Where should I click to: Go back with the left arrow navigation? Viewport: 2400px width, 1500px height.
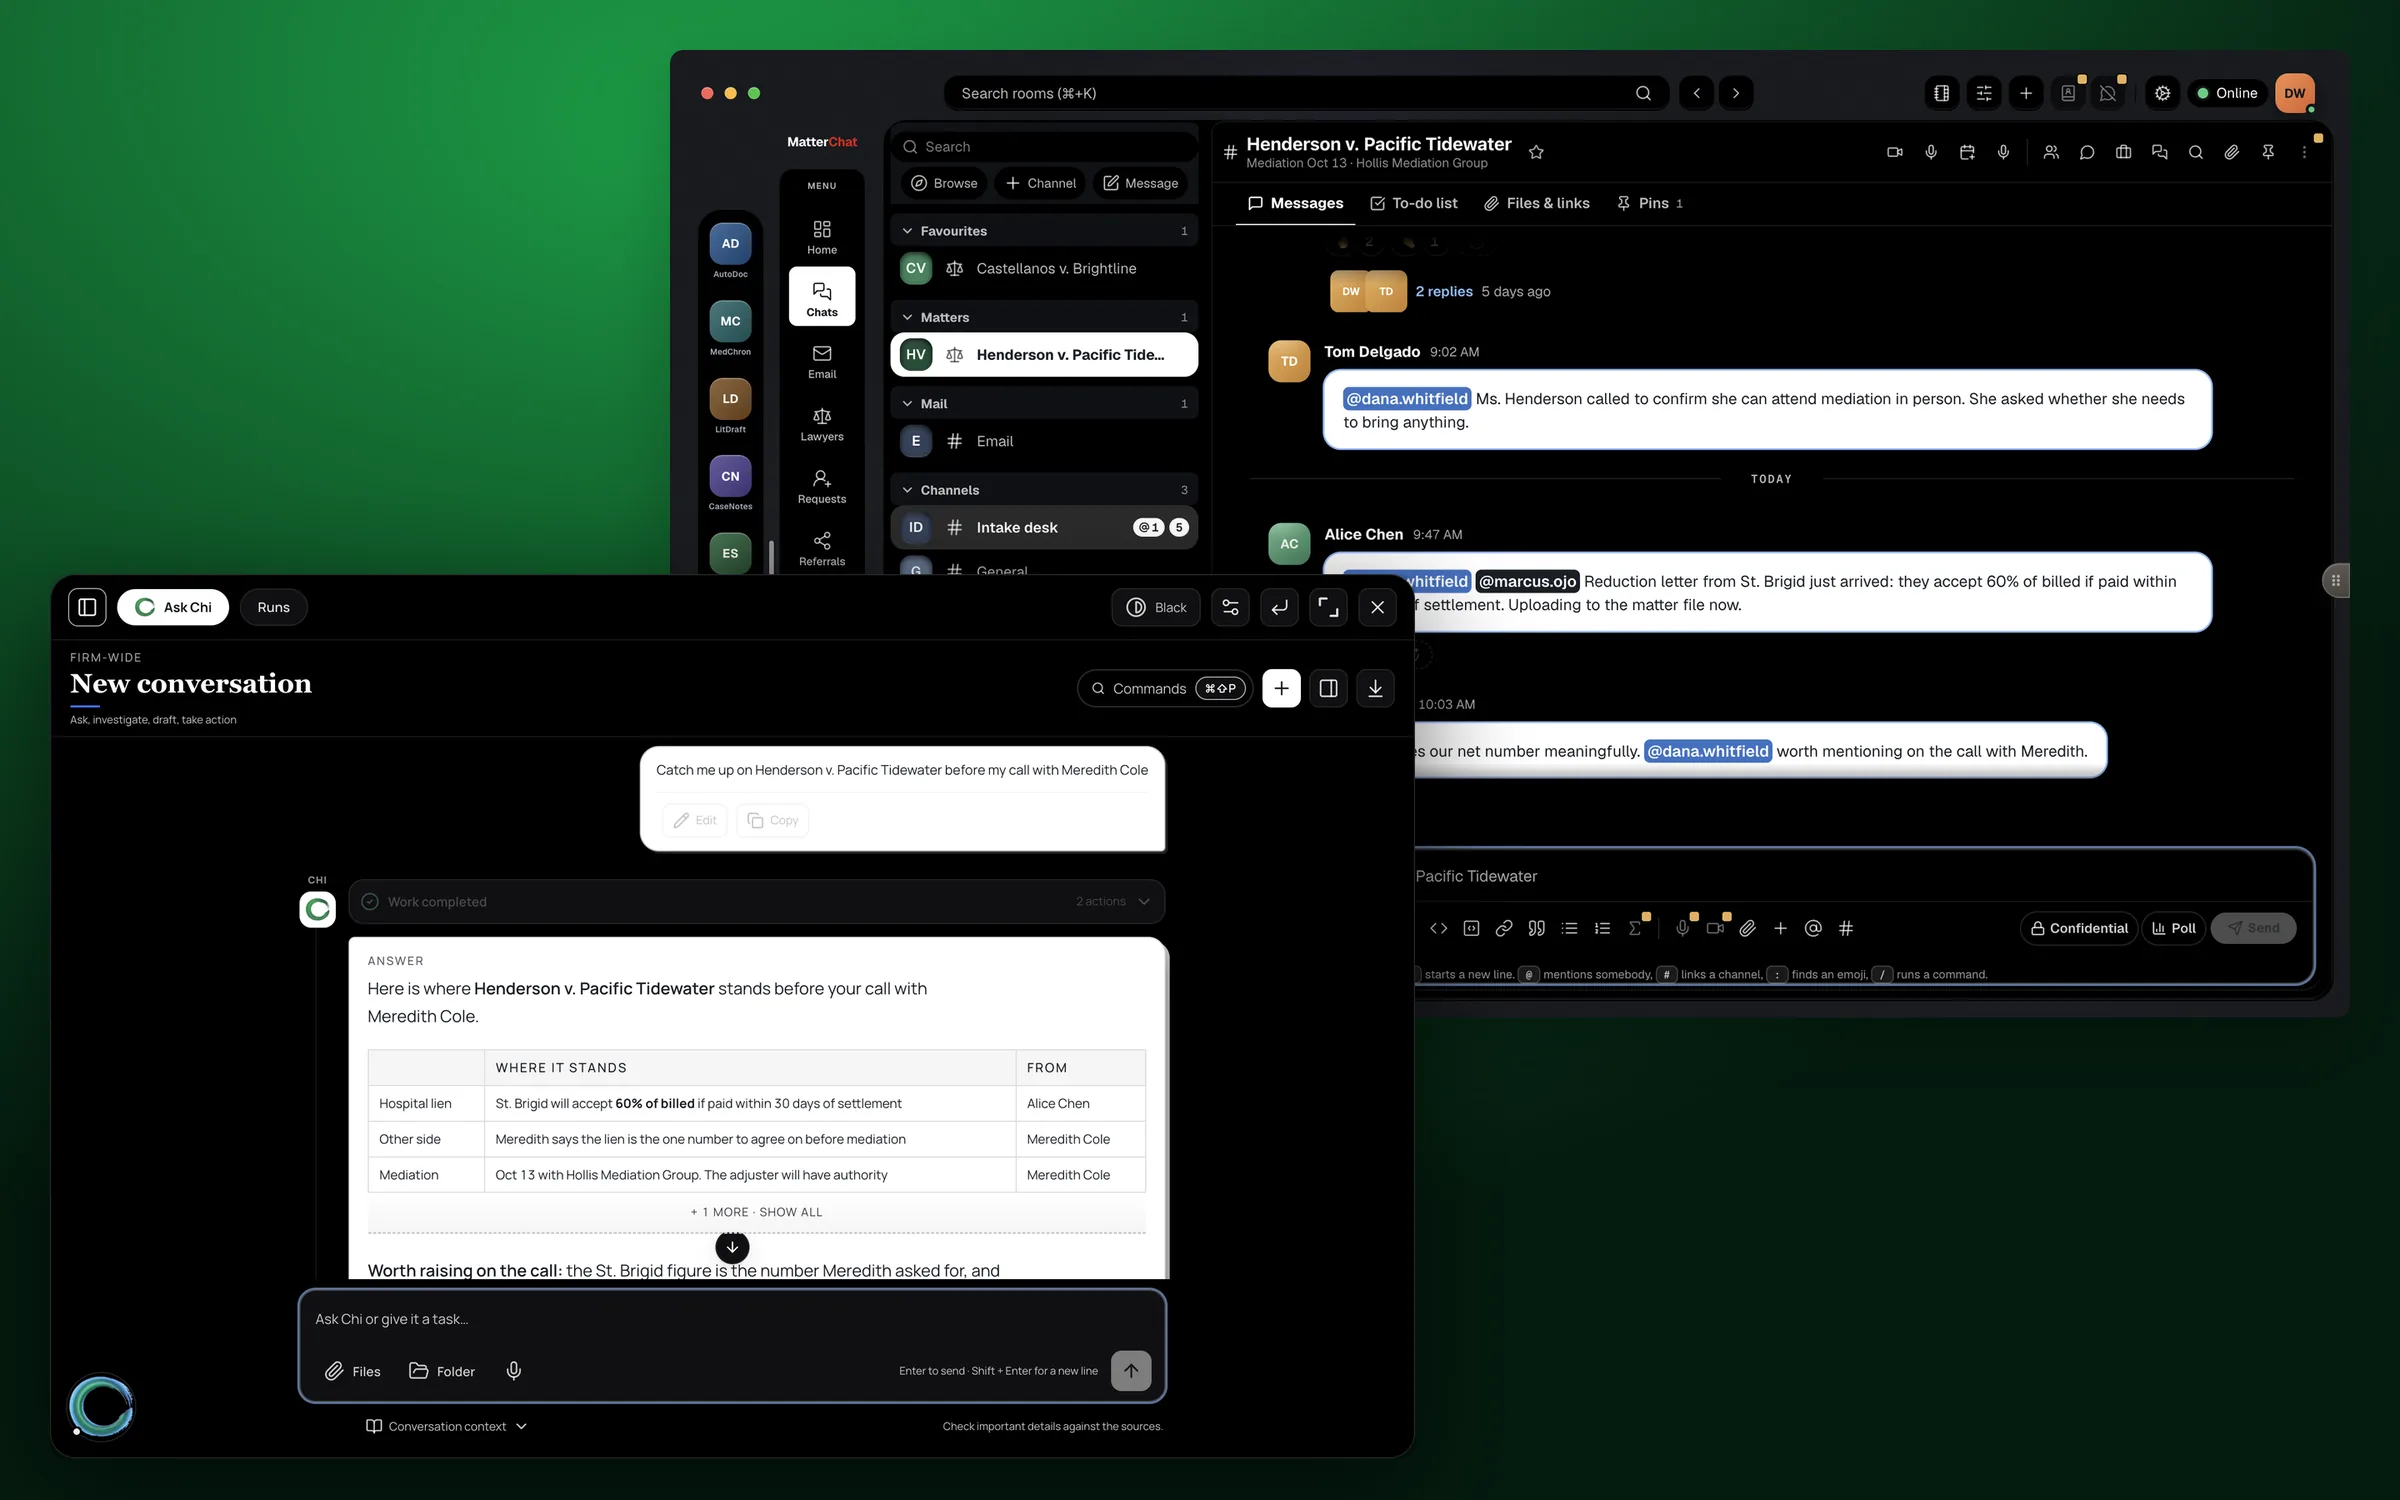(1696, 93)
